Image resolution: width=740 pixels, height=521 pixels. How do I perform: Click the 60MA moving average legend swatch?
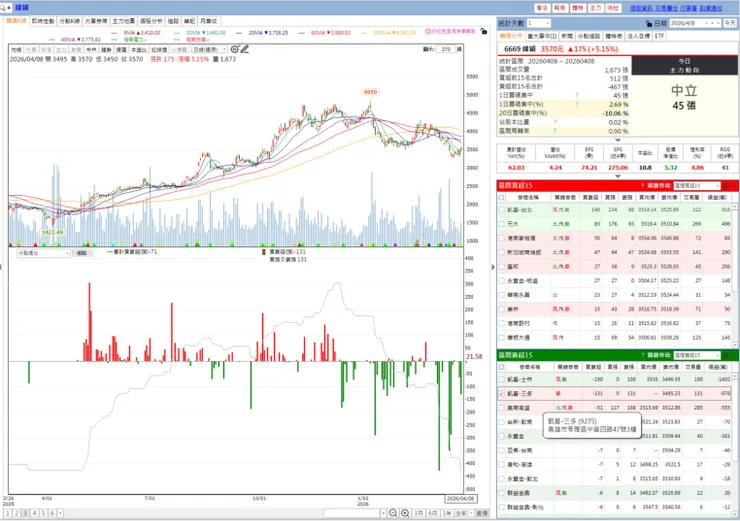(x=302, y=33)
